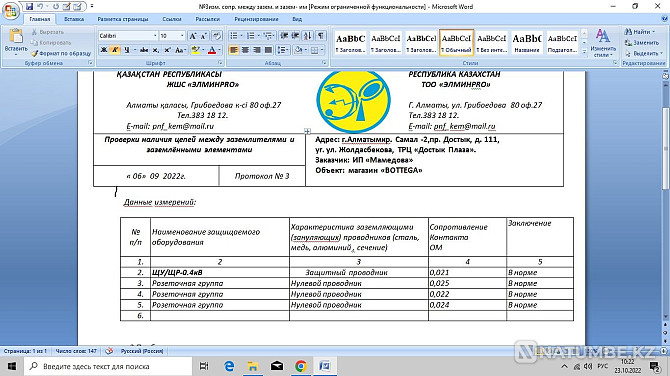Image resolution: width=670 pixels, height=376 pixels.
Task: Pick text highlight color swatch
Action: tap(195, 50)
